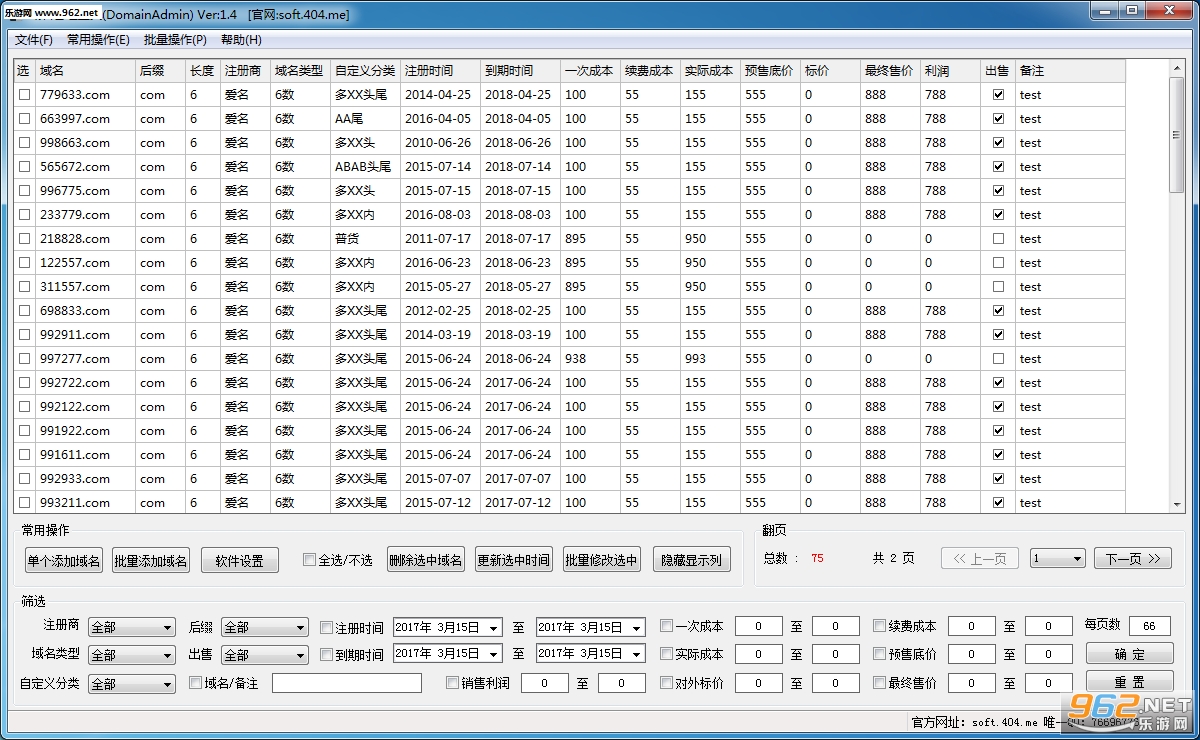1200x740 pixels.
Task: Click the 一次成本 minimum value field
Action: (x=759, y=626)
